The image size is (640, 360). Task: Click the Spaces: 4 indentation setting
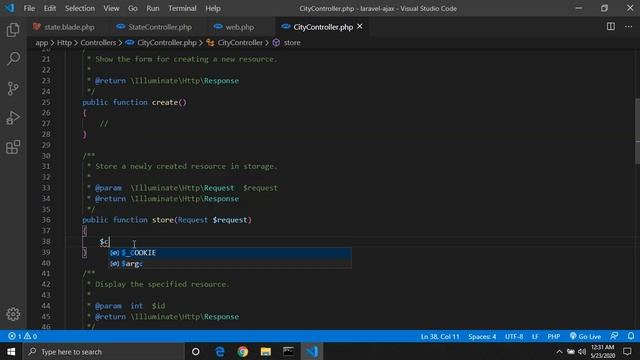[x=482, y=336]
